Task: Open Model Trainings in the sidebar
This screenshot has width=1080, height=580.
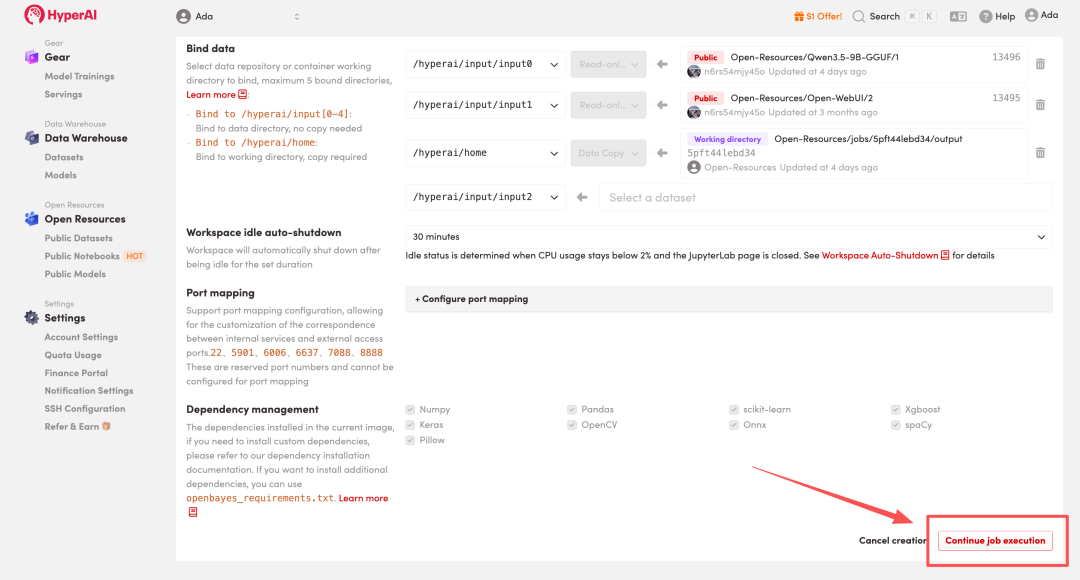Action: 79,76
